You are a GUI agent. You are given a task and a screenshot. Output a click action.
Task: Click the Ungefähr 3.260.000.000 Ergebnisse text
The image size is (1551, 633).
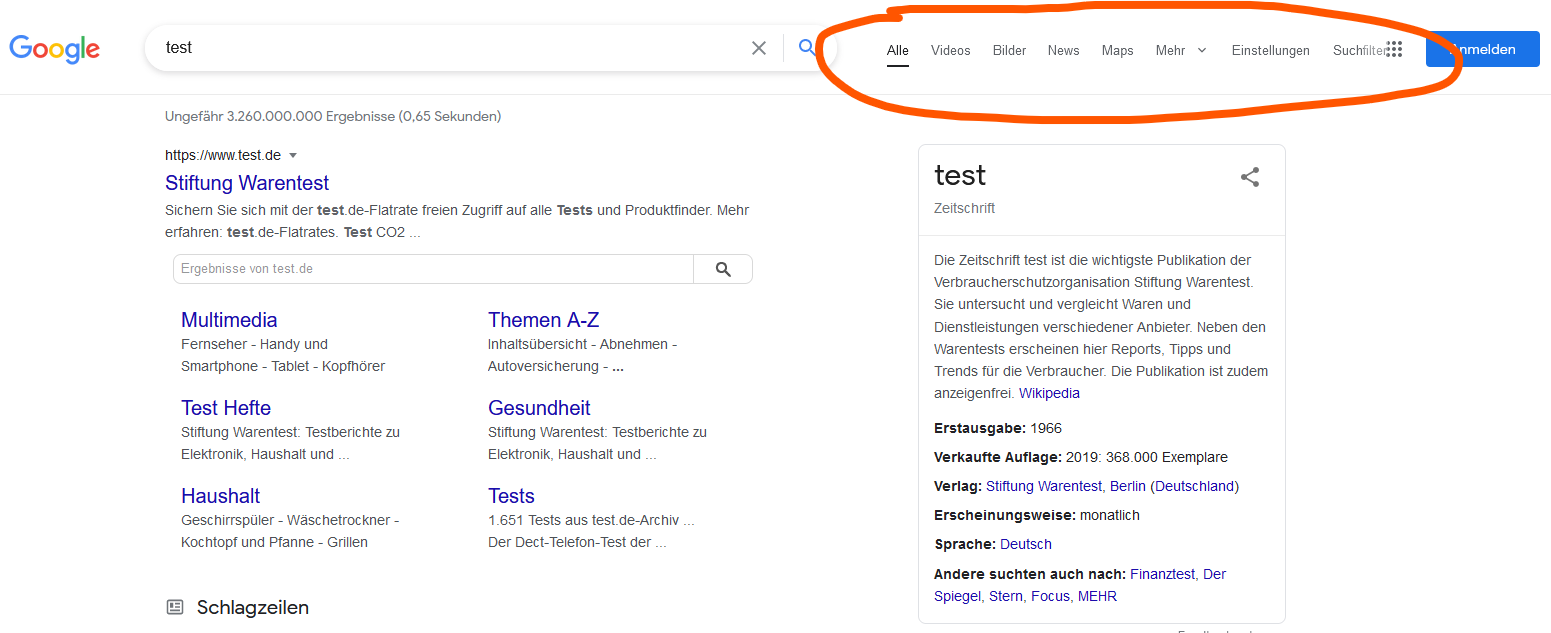coord(333,116)
